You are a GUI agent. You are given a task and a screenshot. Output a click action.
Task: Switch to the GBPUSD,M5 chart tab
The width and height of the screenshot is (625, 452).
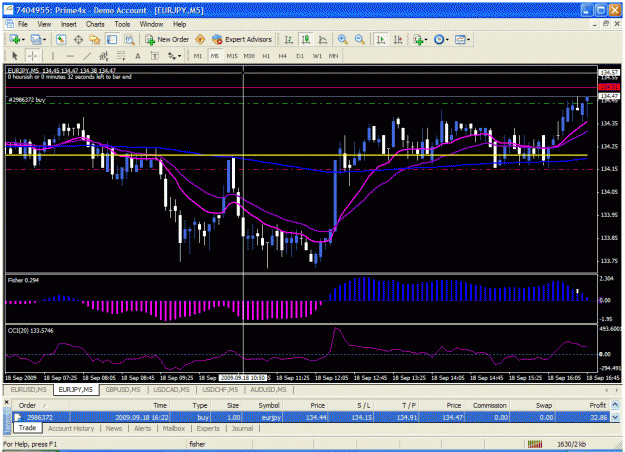point(123,389)
